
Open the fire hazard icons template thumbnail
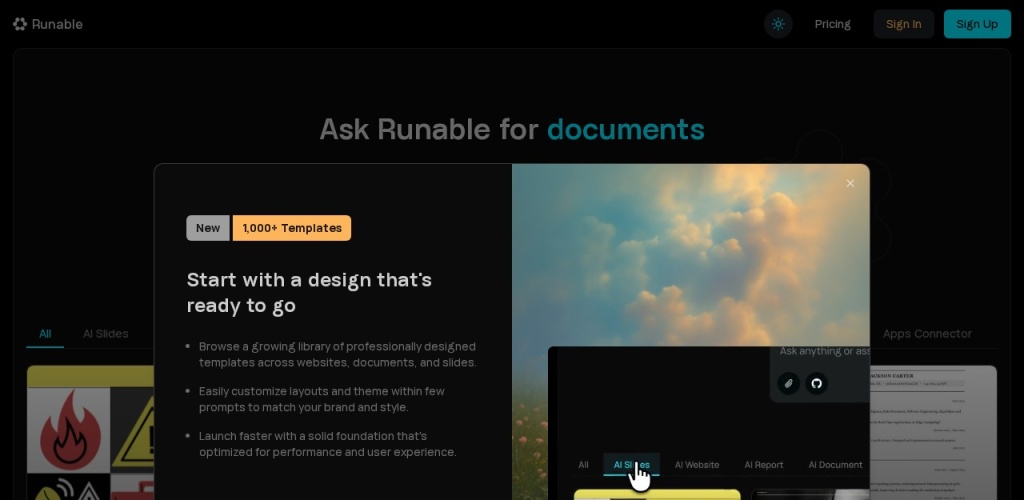click(90, 432)
